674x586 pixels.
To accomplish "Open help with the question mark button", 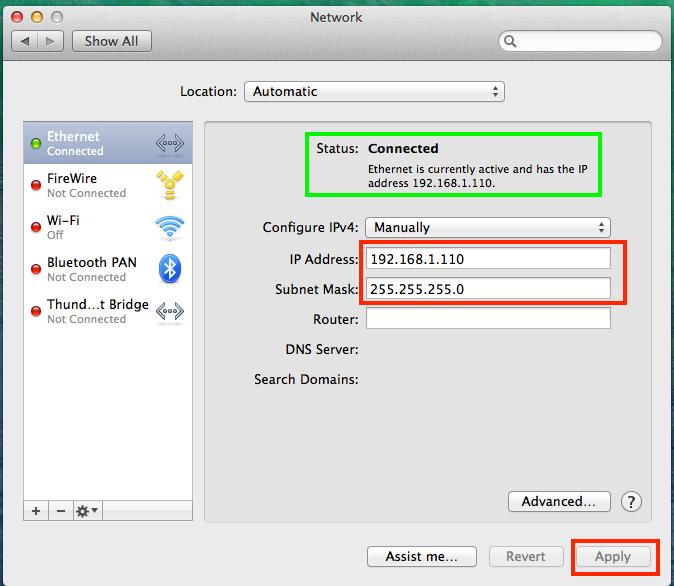I will 631,501.
